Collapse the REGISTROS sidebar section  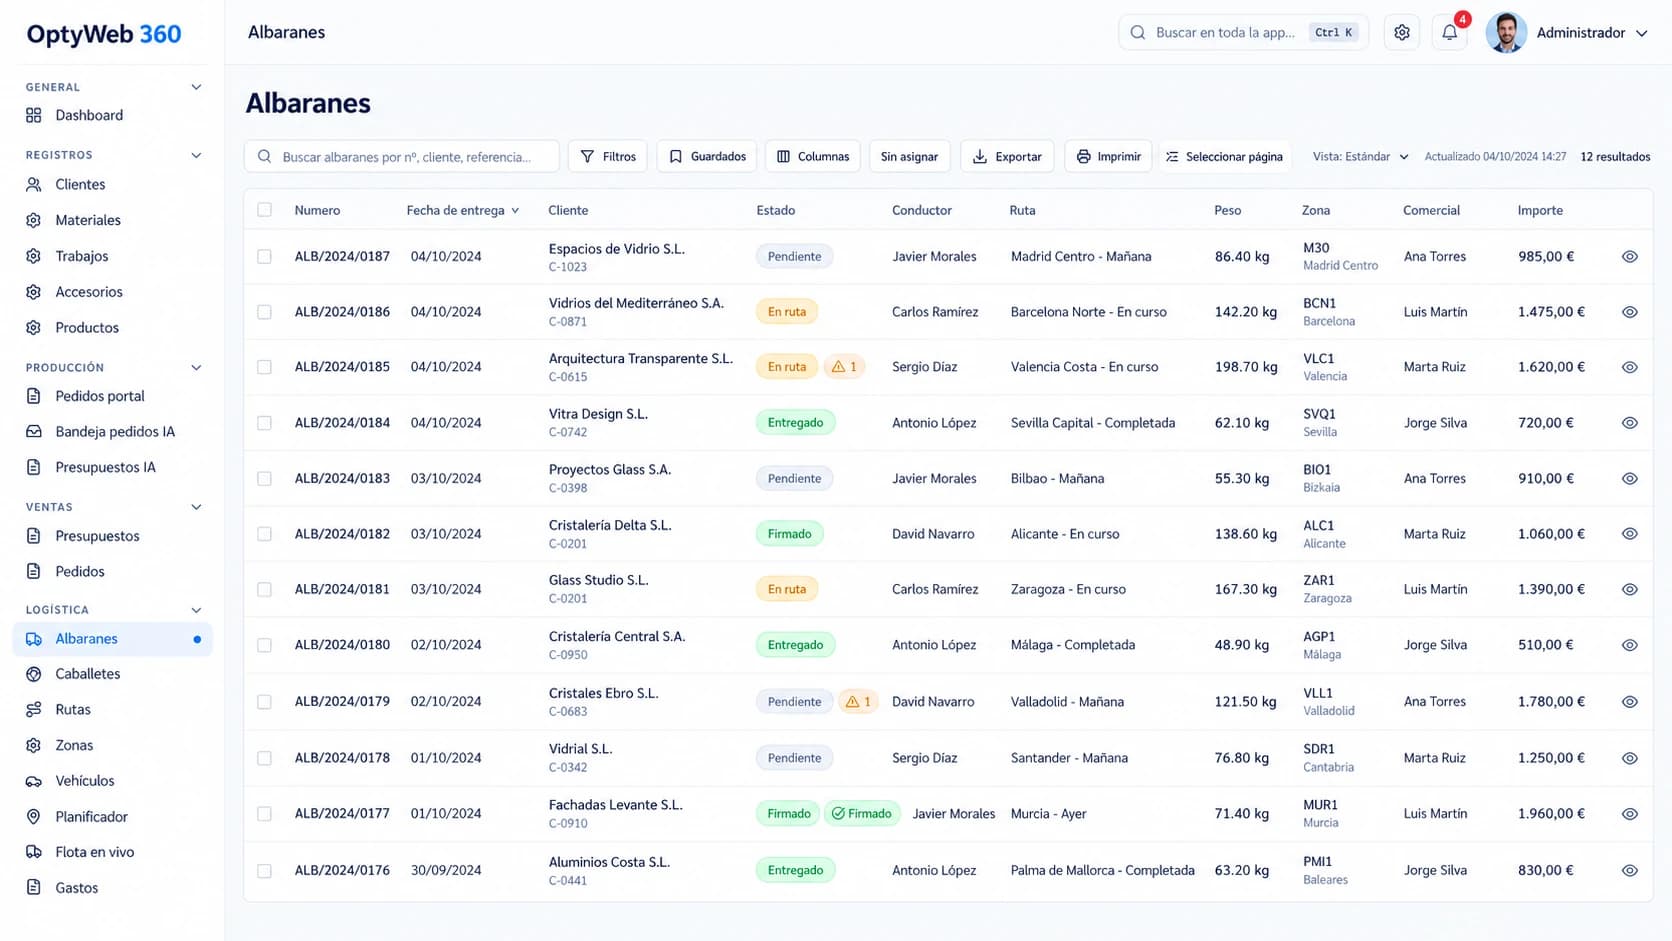click(x=196, y=155)
